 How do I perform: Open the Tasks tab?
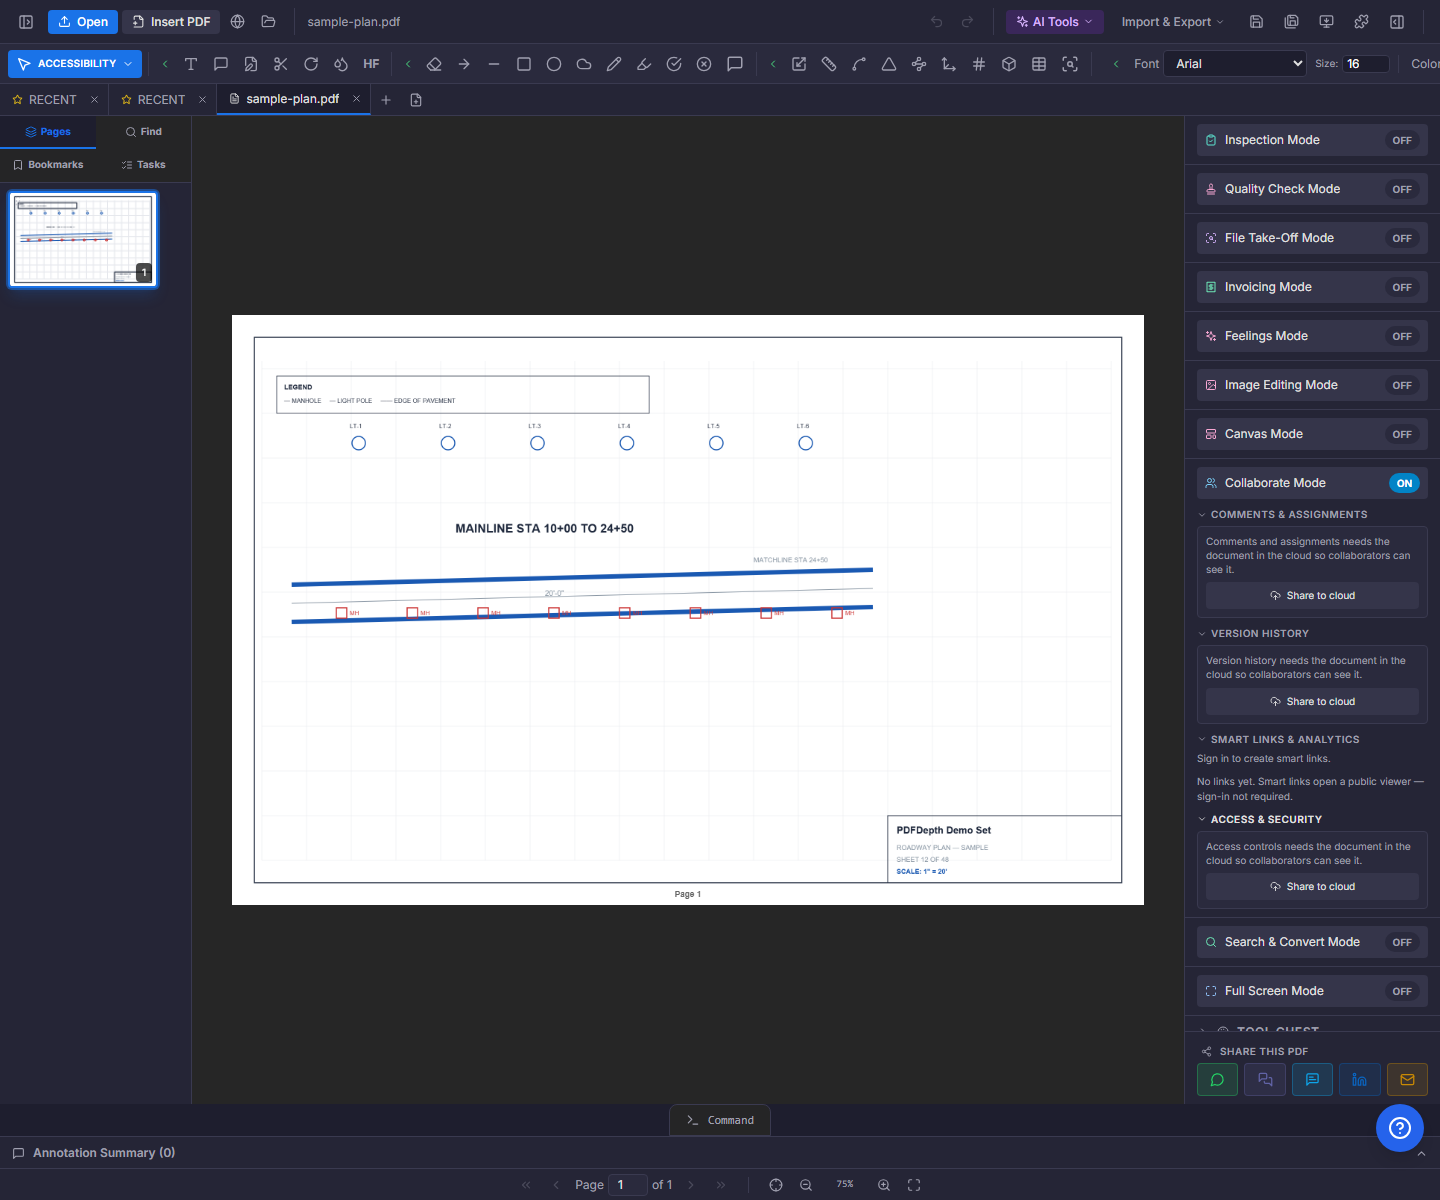tap(144, 165)
